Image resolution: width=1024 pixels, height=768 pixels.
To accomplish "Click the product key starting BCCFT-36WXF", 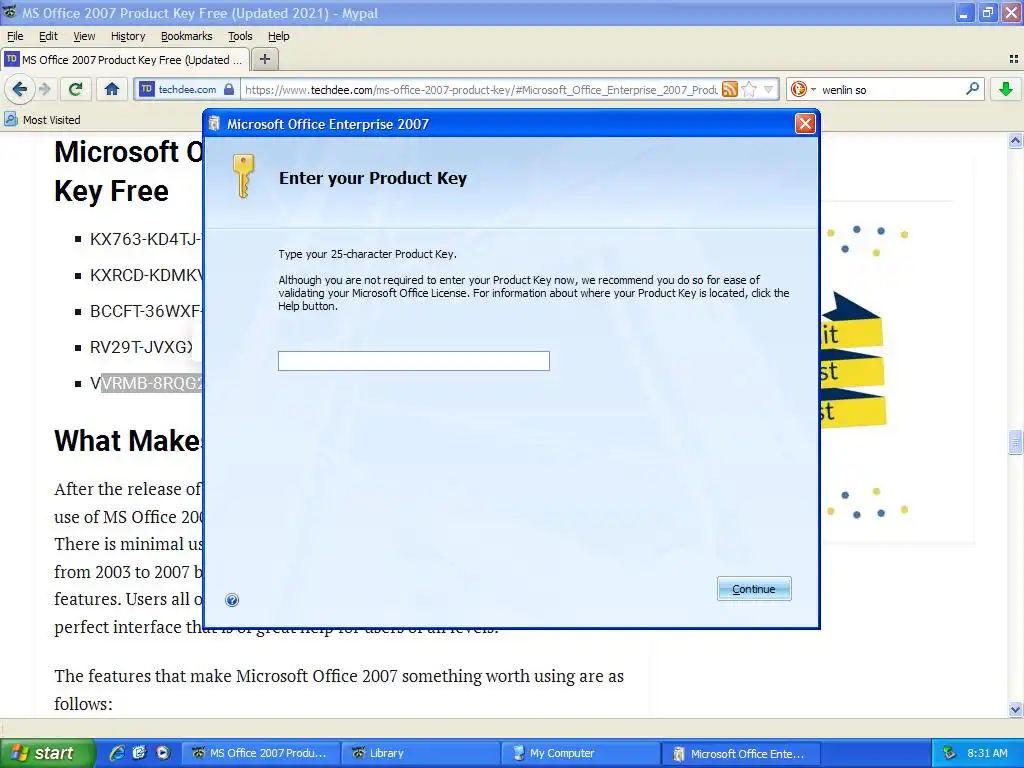I will (x=146, y=311).
